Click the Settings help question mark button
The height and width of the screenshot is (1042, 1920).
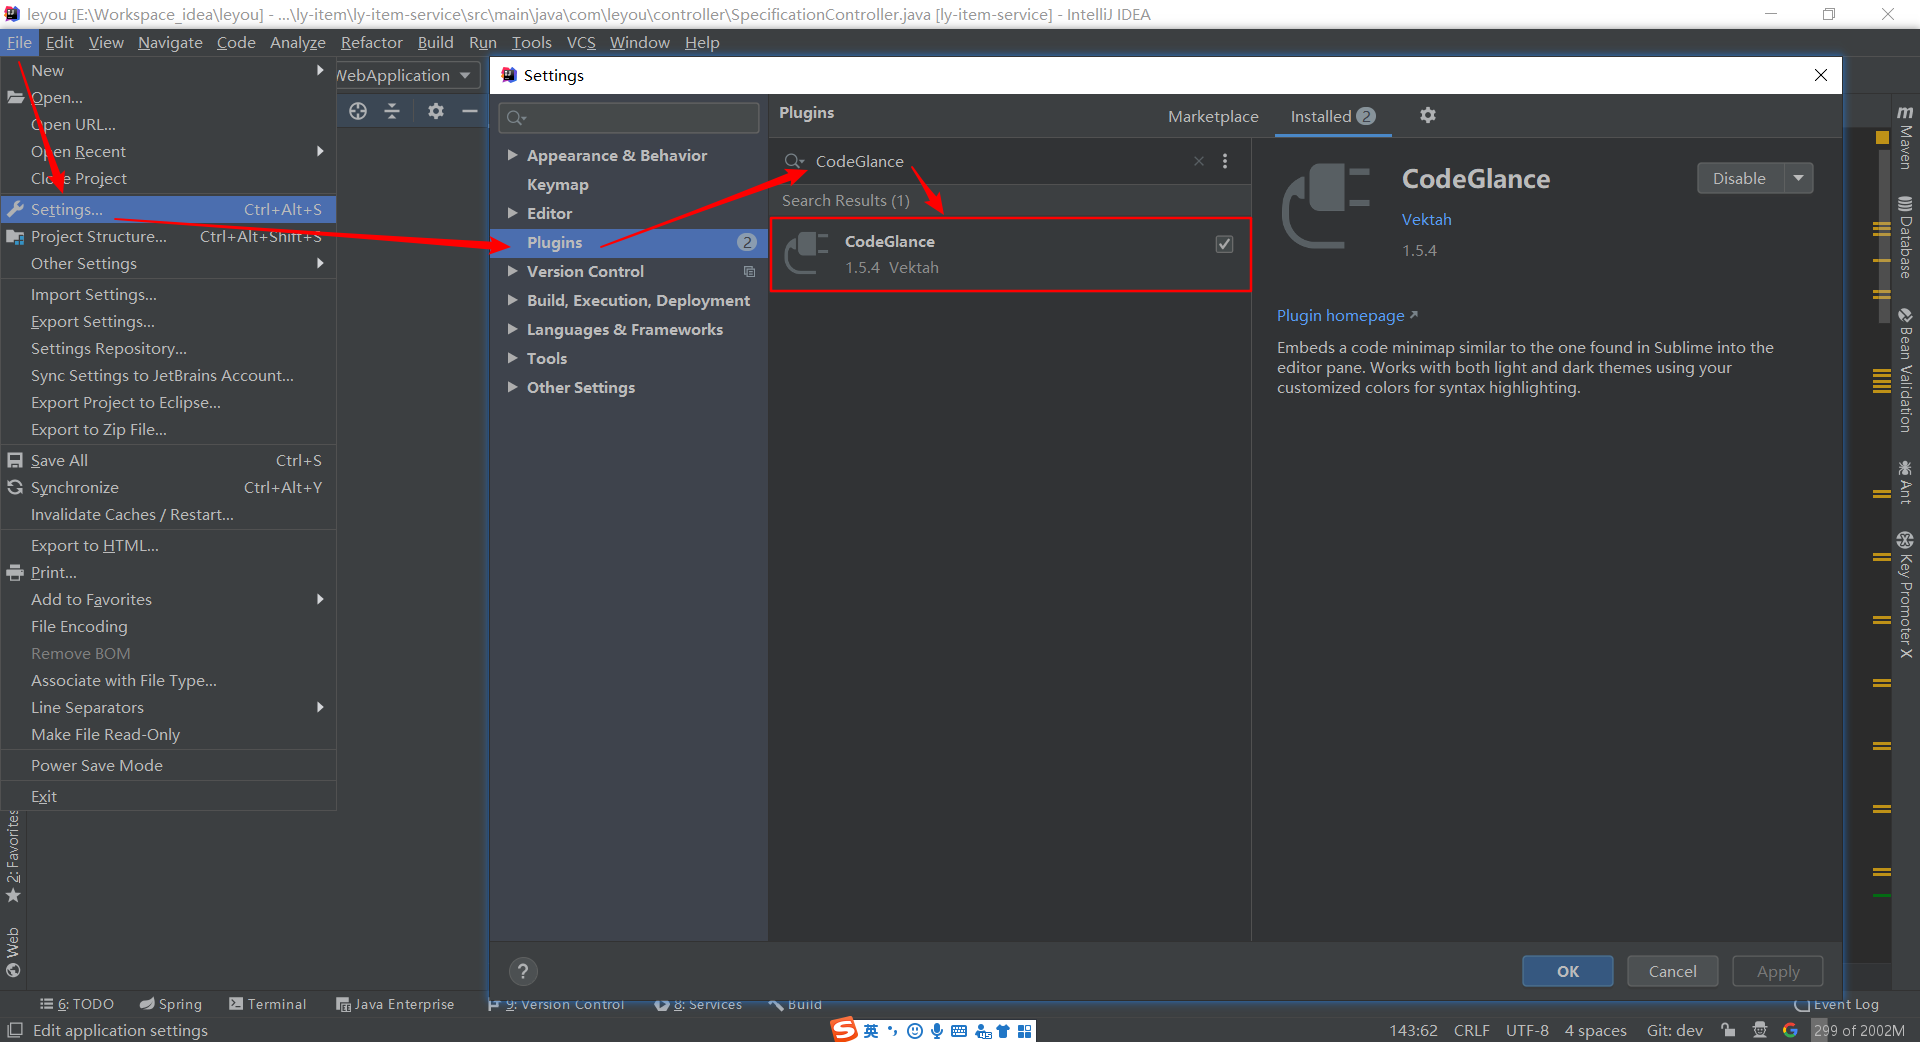pyautogui.click(x=523, y=971)
